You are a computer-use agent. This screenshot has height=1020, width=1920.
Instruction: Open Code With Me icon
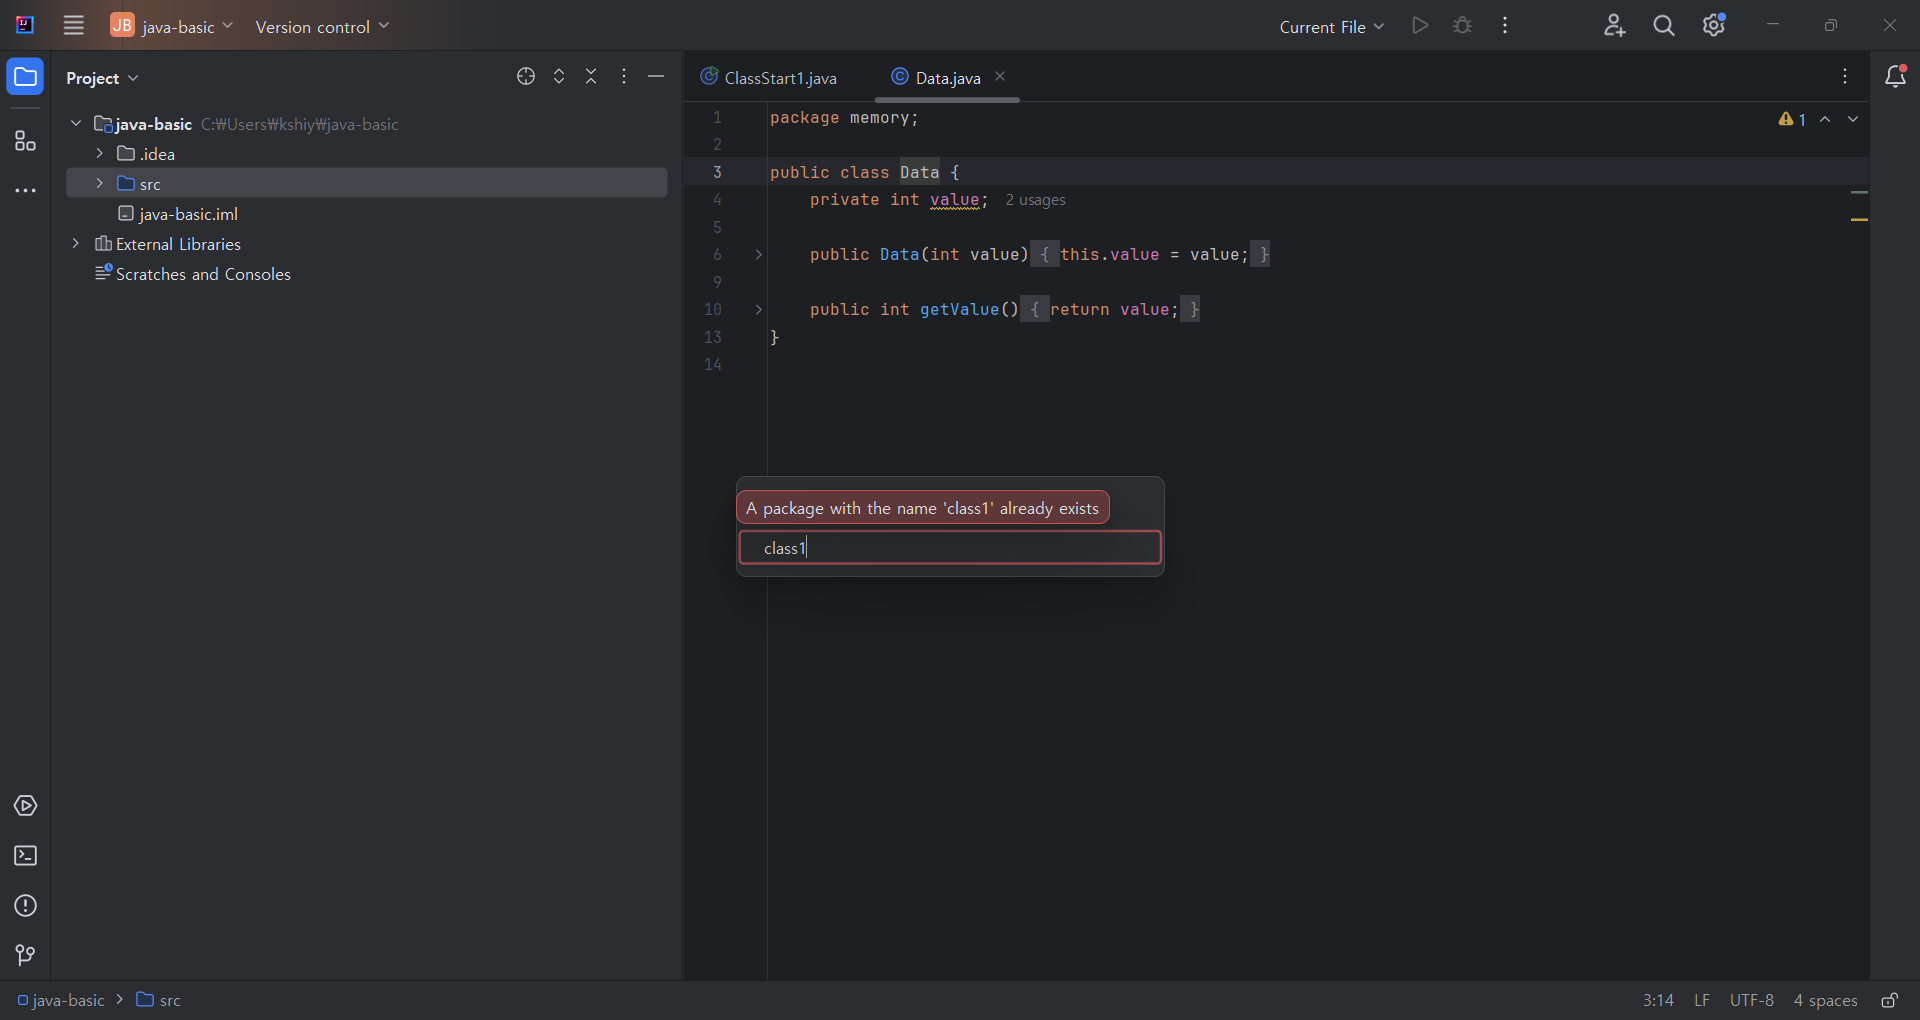pos(1614,26)
